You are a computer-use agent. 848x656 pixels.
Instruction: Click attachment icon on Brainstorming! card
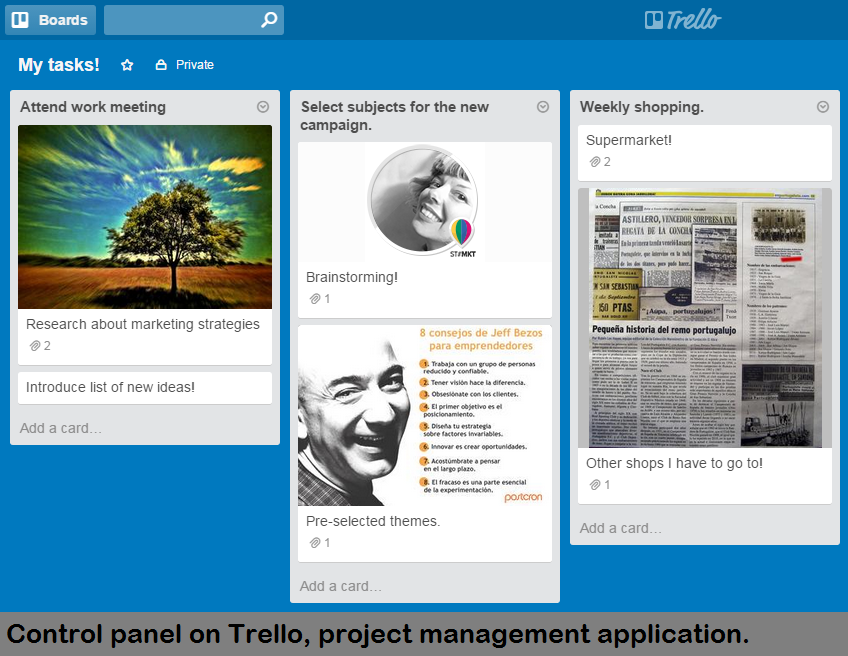315,299
